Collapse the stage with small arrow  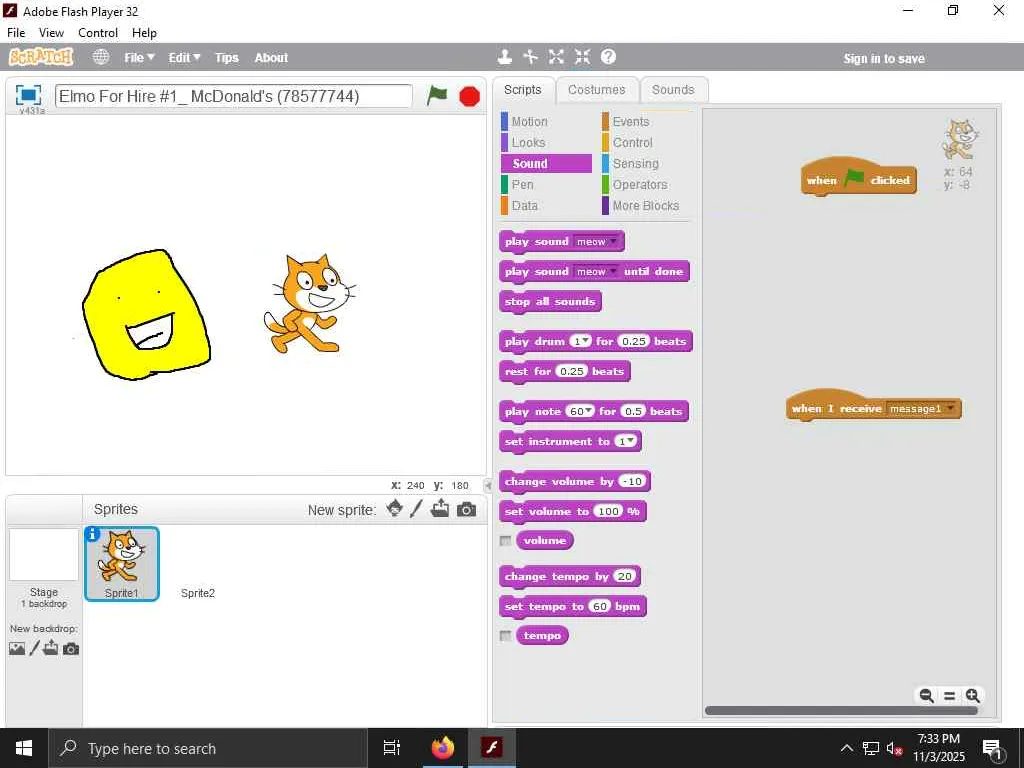[488, 485]
